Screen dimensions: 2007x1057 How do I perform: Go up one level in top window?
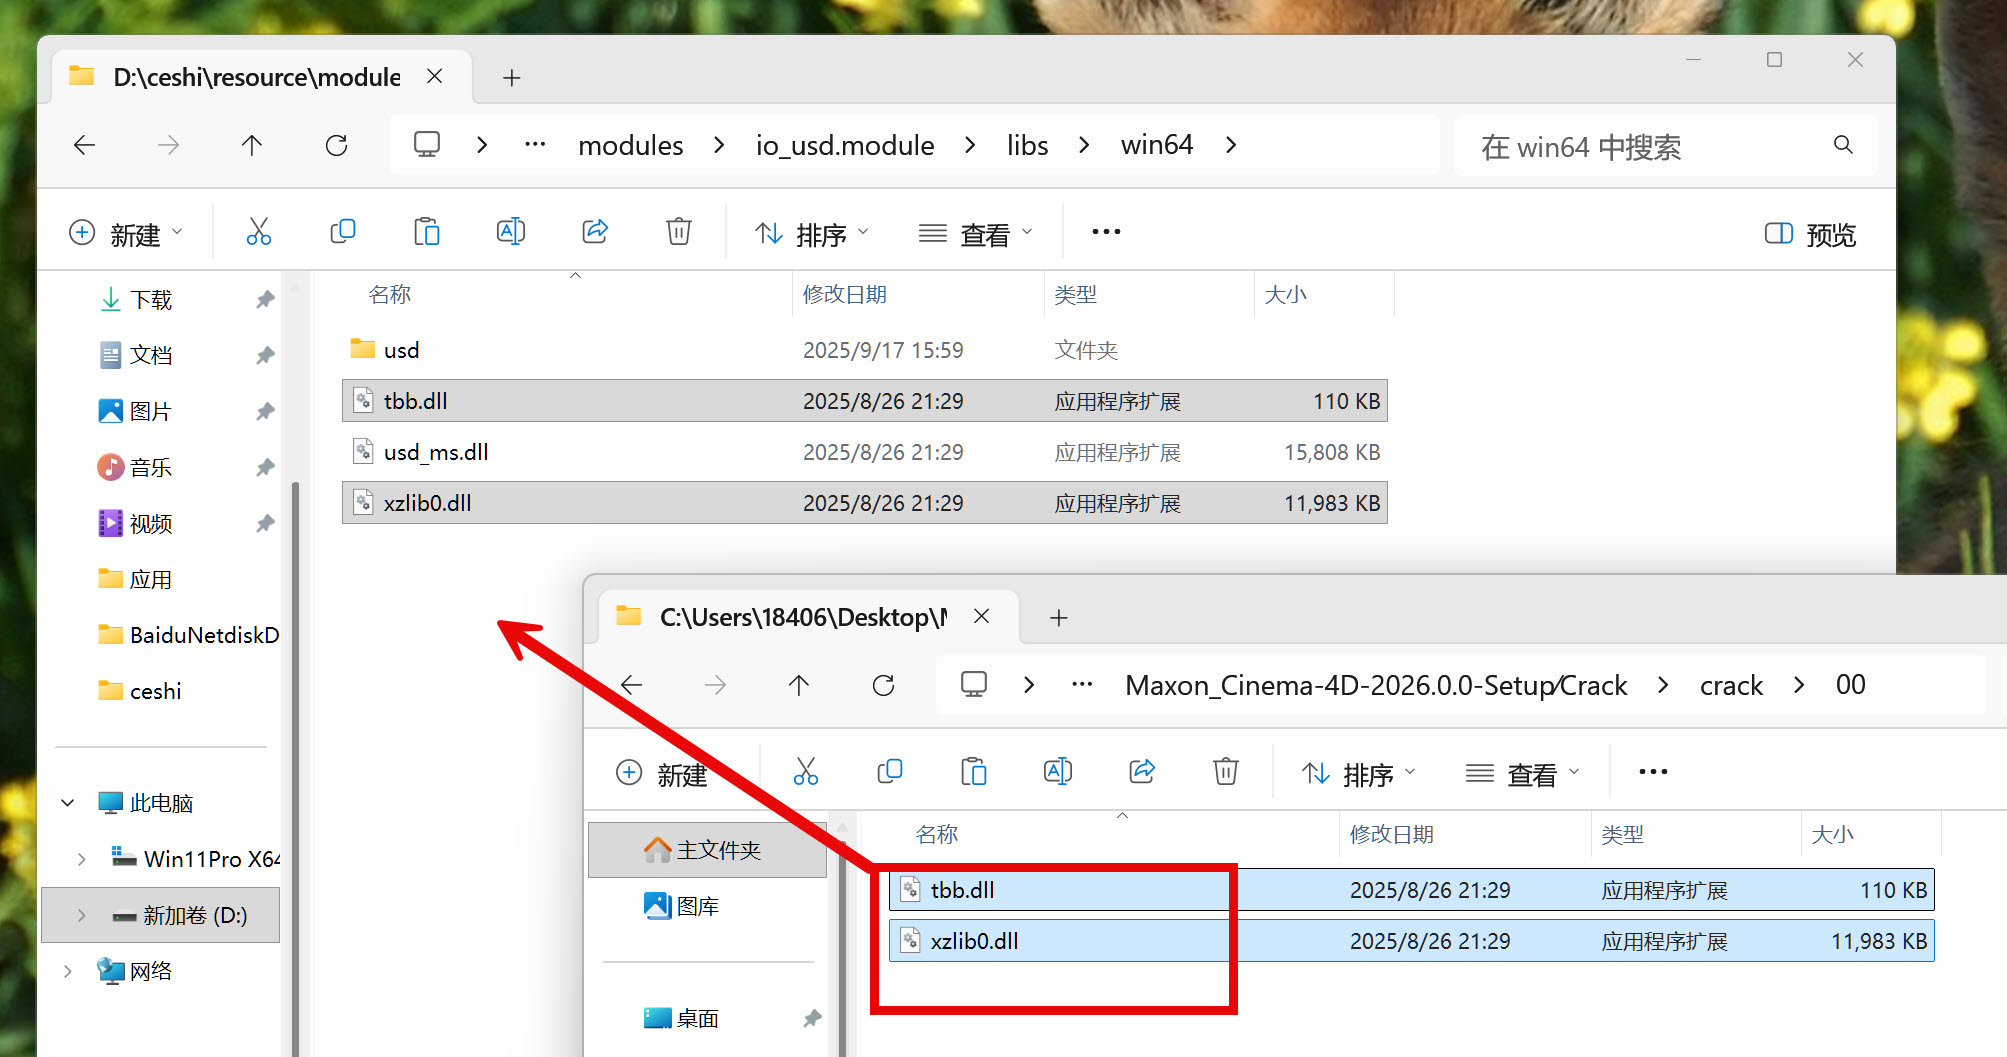tap(252, 146)
